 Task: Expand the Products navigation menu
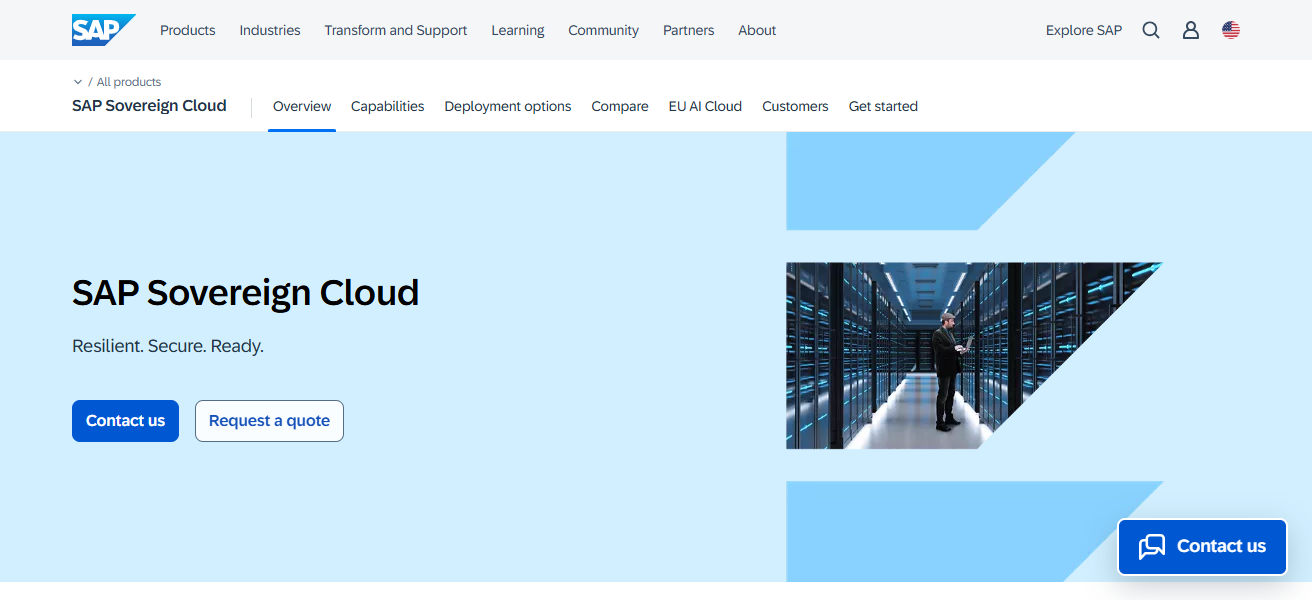point(187,30)
